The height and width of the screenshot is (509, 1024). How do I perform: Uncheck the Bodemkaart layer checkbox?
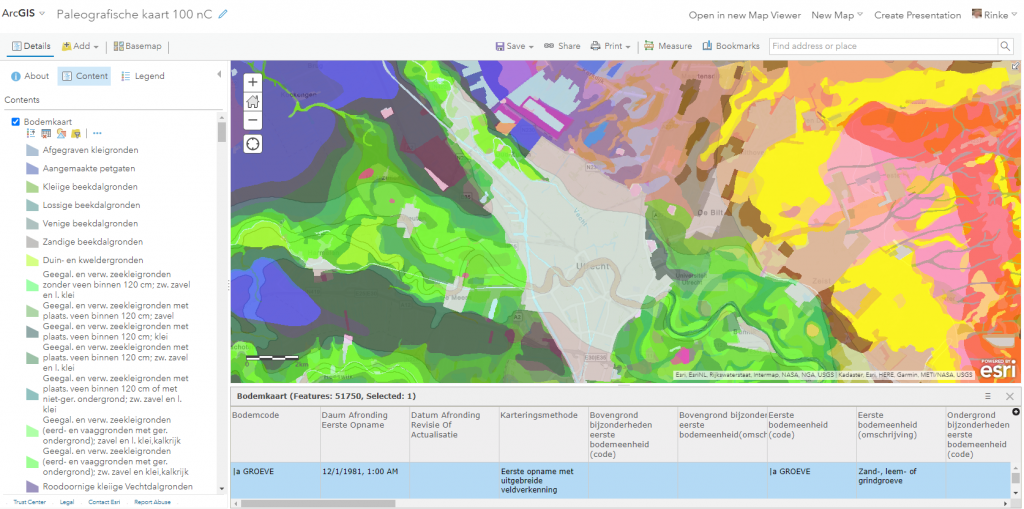(15, 121)
